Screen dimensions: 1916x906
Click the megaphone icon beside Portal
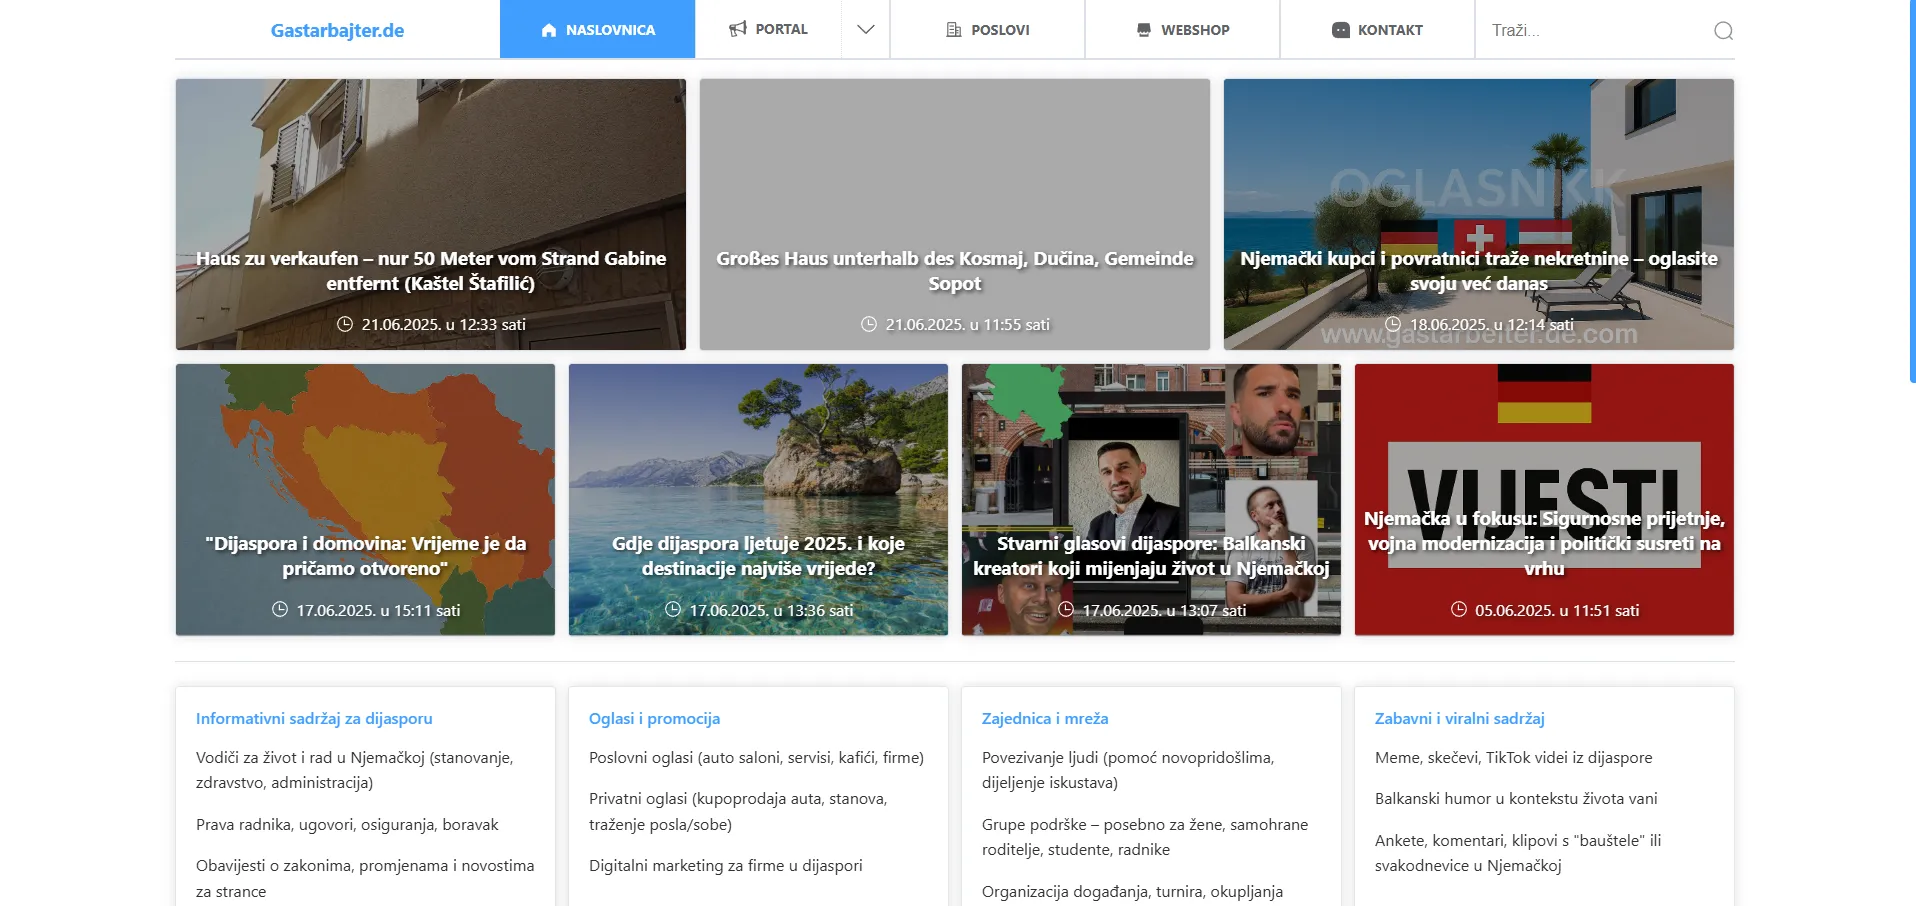pyautogui.click(x=738, y=29)
